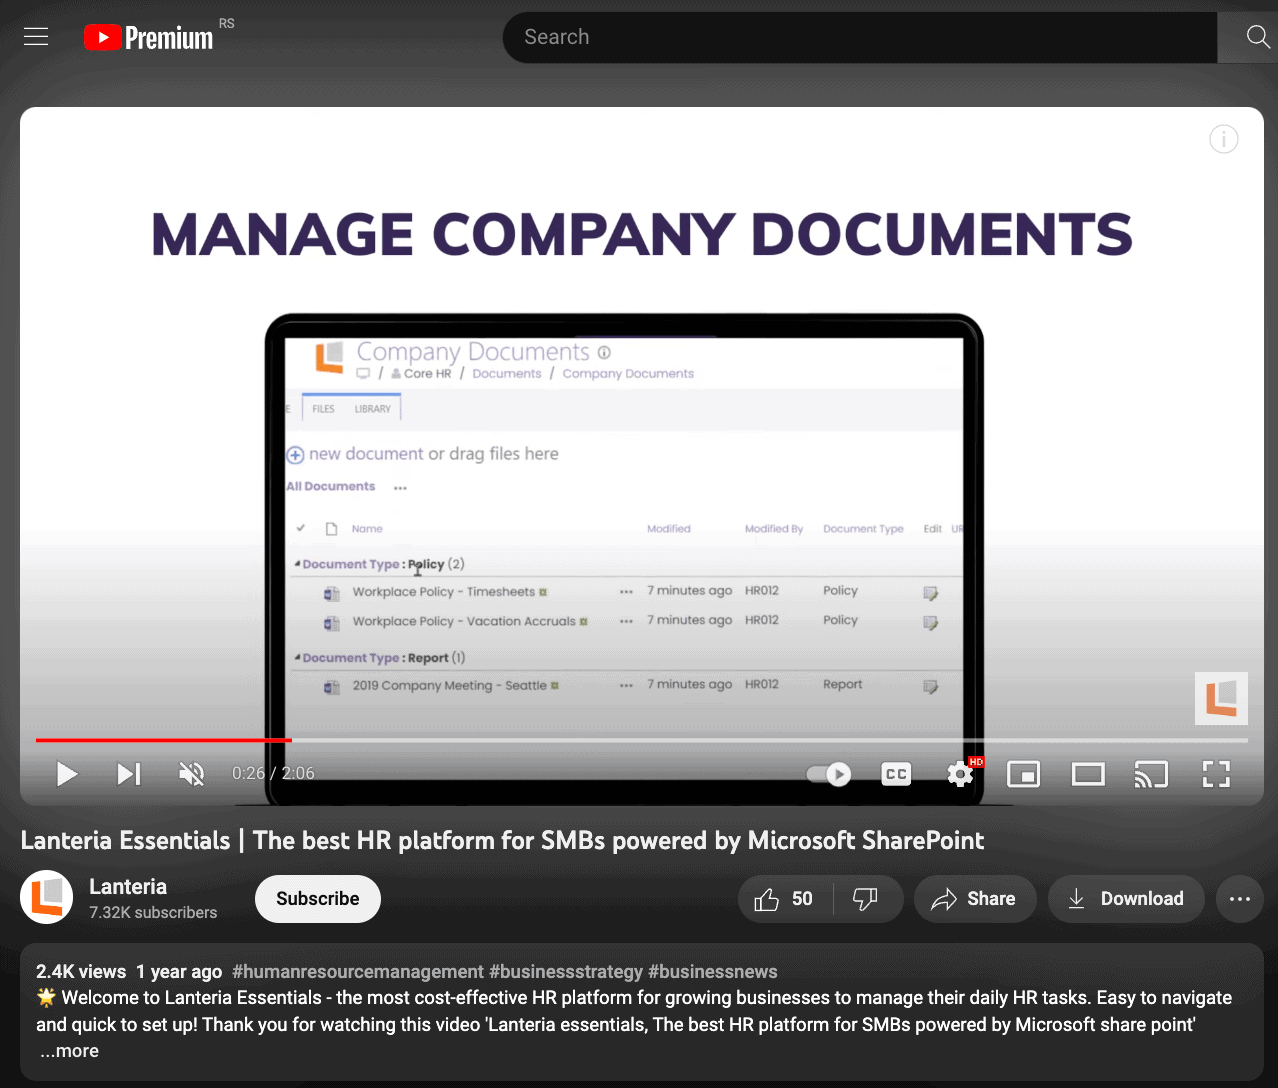The width and height of the screenshot is (1278, 1088).
Task: Toggle the autoplay switch
Action: click(x=829, y=774)
